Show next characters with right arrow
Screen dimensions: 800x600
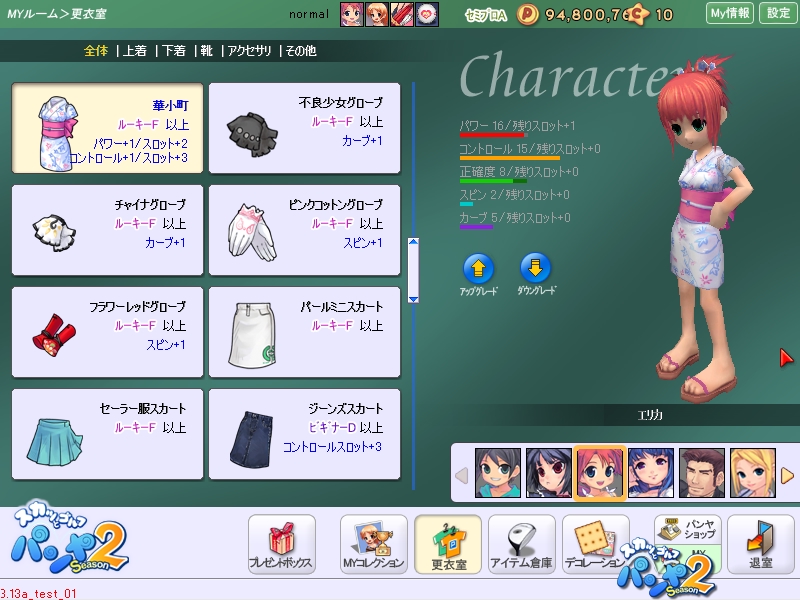(x=788, y=476)
